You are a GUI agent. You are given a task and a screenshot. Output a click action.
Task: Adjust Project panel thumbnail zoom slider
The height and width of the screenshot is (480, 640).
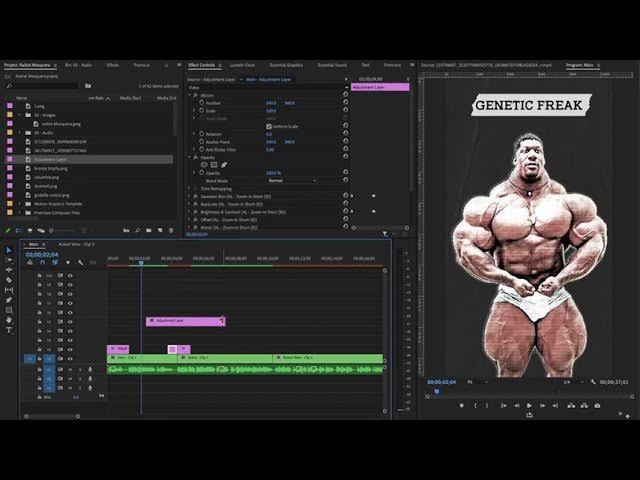61,231
